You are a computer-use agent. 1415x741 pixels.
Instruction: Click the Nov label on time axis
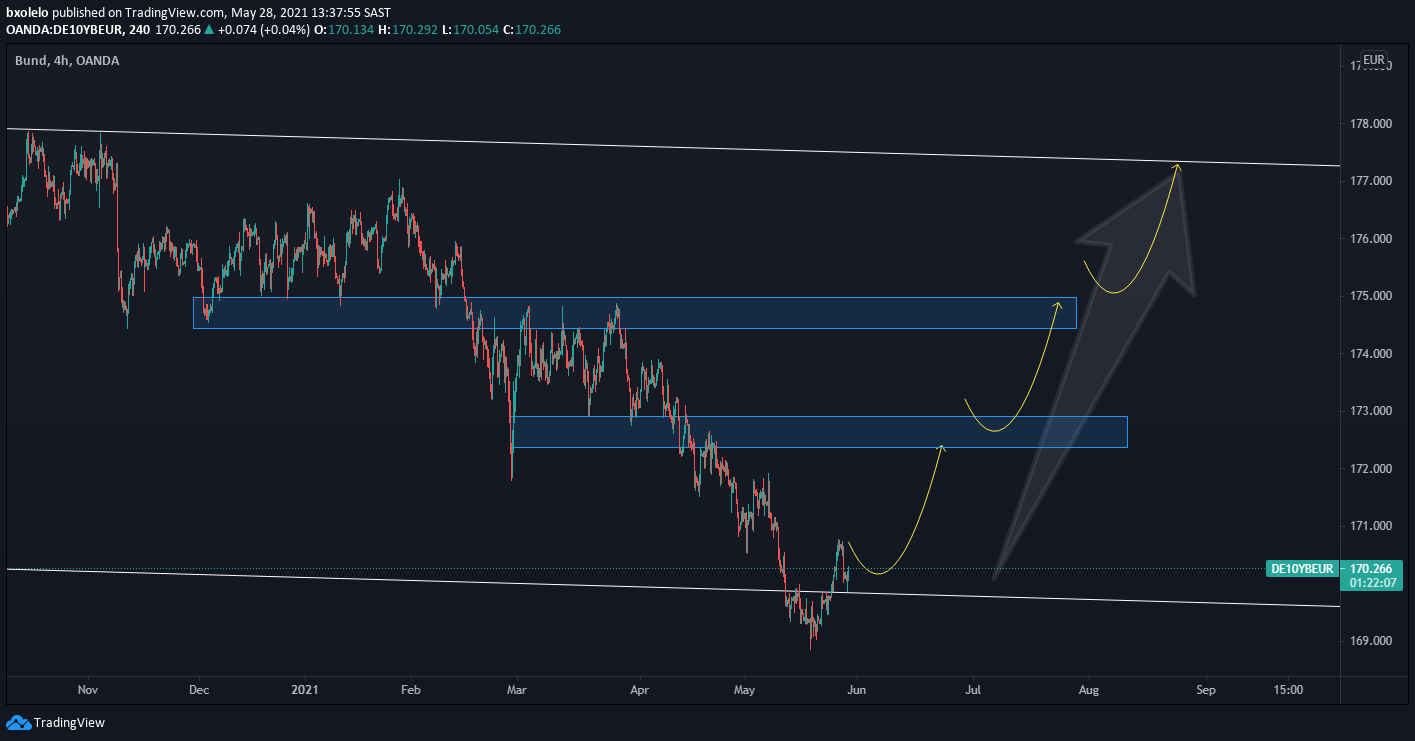click(87, 689)
